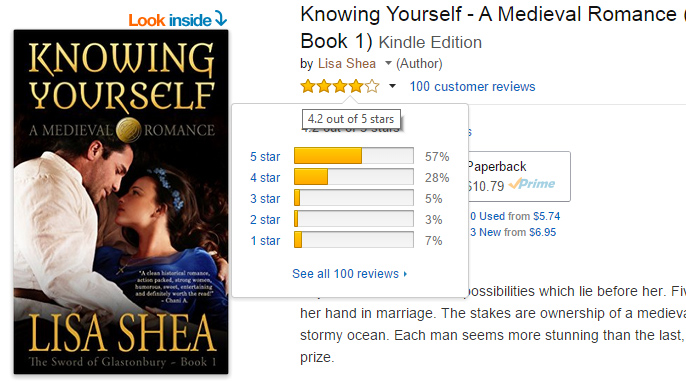Choose the Paperback format option
Screen dimensions: 686x382
point(519,176)
